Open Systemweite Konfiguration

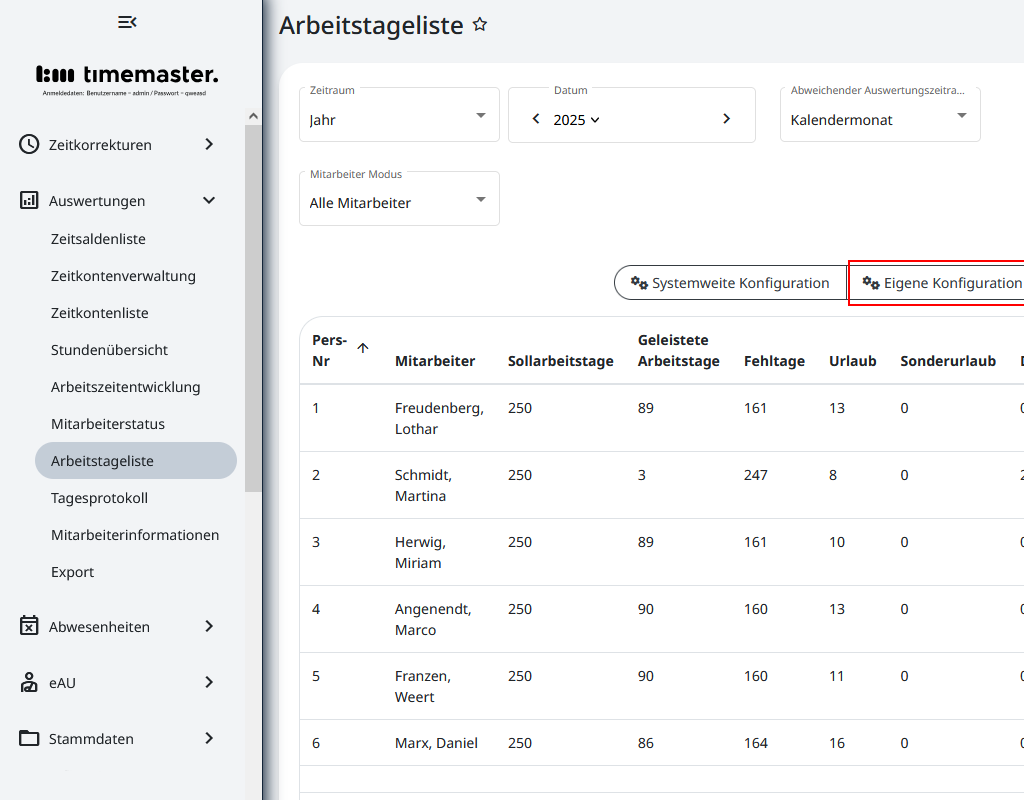(x=740, y=283)
